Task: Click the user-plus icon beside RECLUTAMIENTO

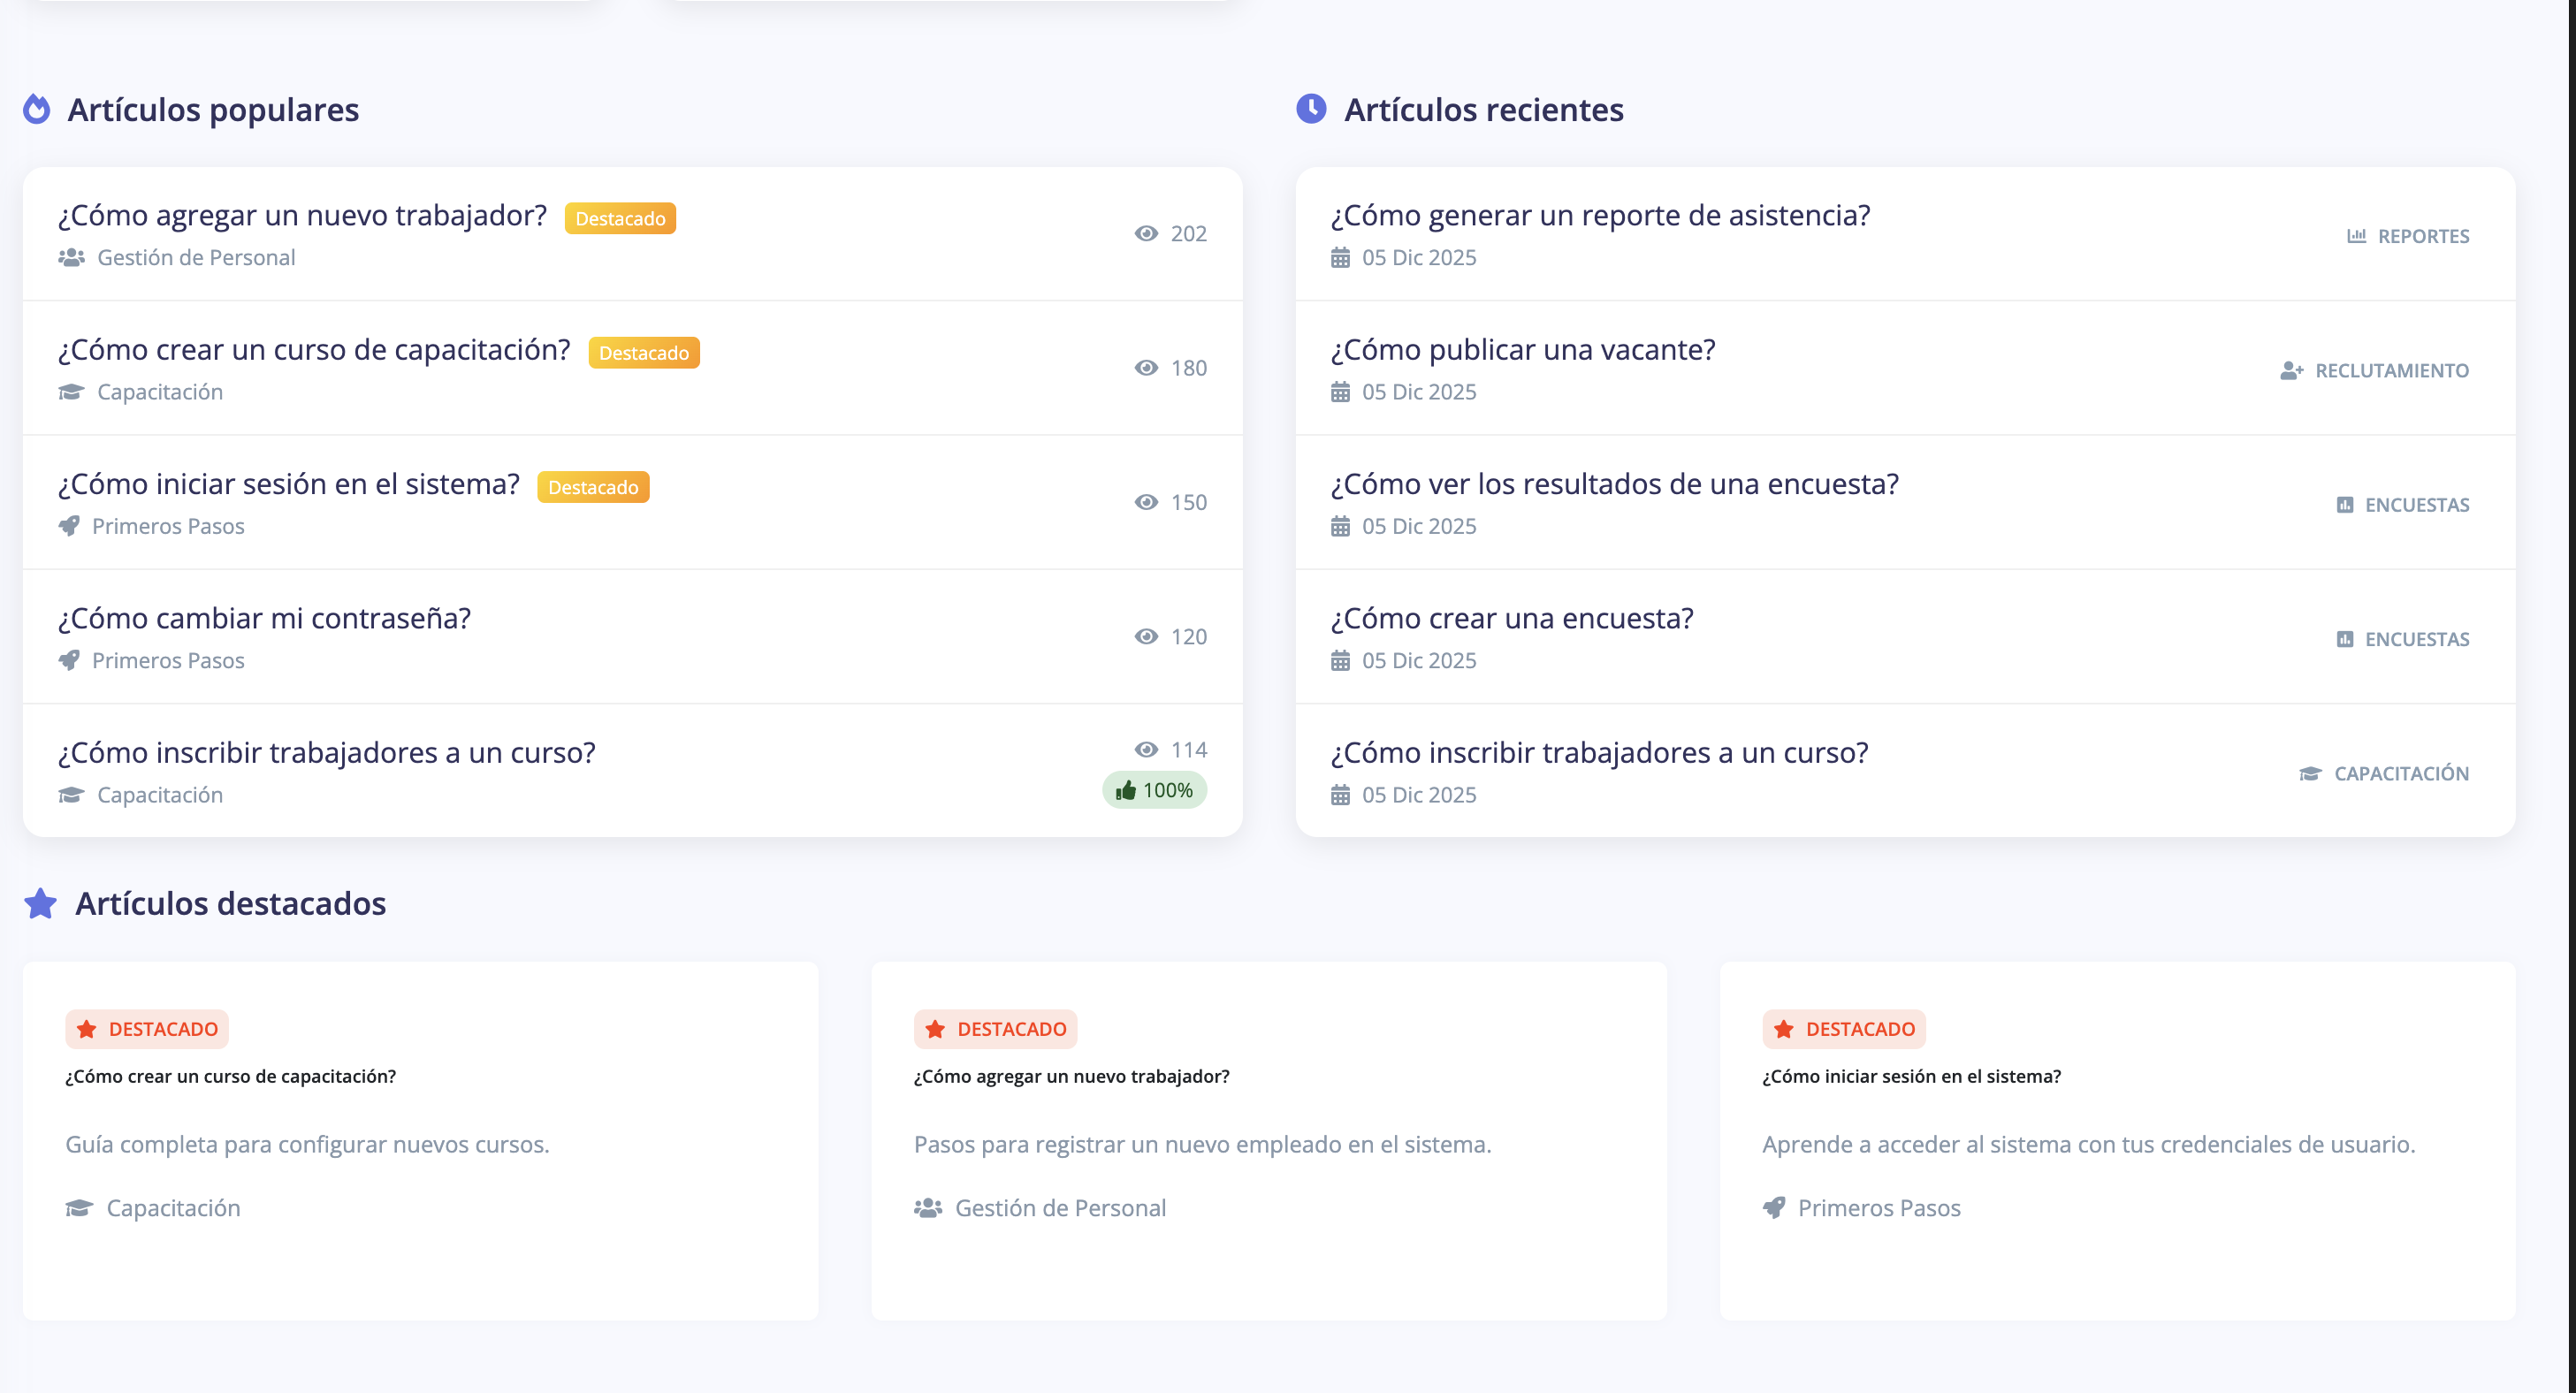Action: tap(2291, 371)
